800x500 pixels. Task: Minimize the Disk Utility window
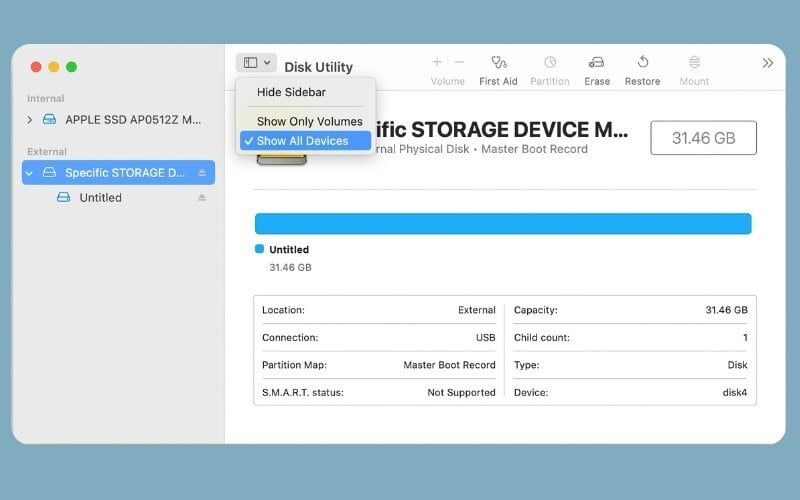click(54, 67)
